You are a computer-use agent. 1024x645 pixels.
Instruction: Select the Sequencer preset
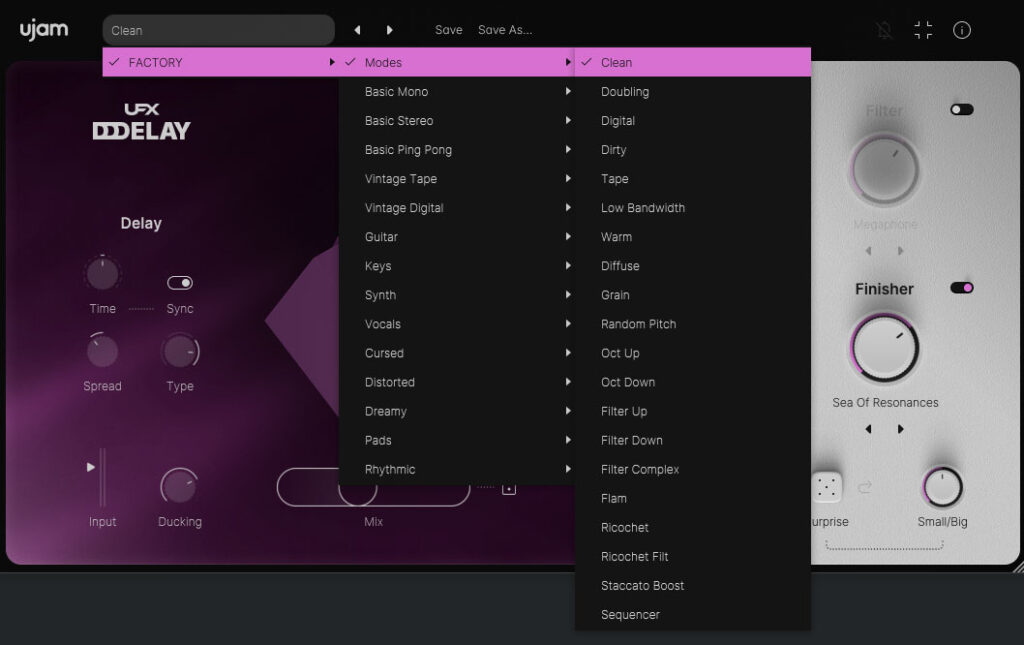pyautogui.click(x=692, y=614)
